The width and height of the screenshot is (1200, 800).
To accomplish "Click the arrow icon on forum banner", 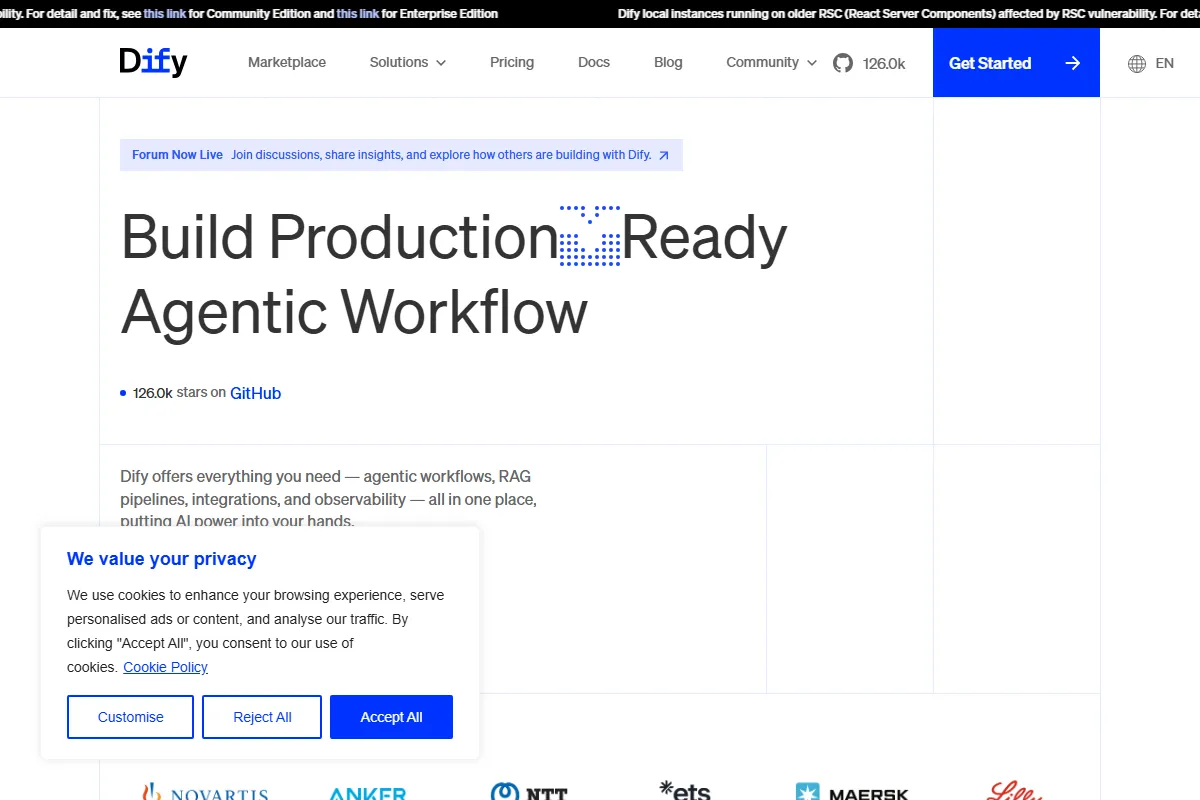I will [x=664, y=155].
